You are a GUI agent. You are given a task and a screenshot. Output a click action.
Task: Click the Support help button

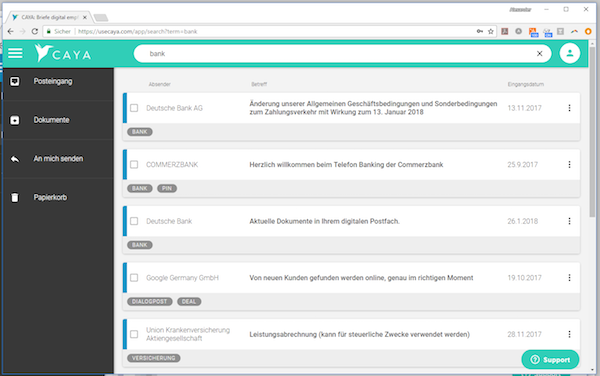point(550,360)
